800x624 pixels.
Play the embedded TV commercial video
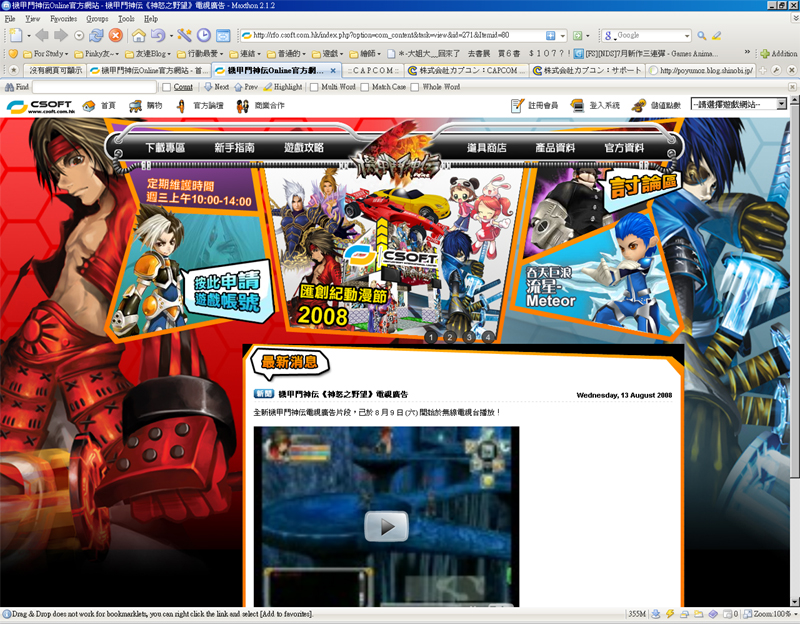(x=386, y=526)
